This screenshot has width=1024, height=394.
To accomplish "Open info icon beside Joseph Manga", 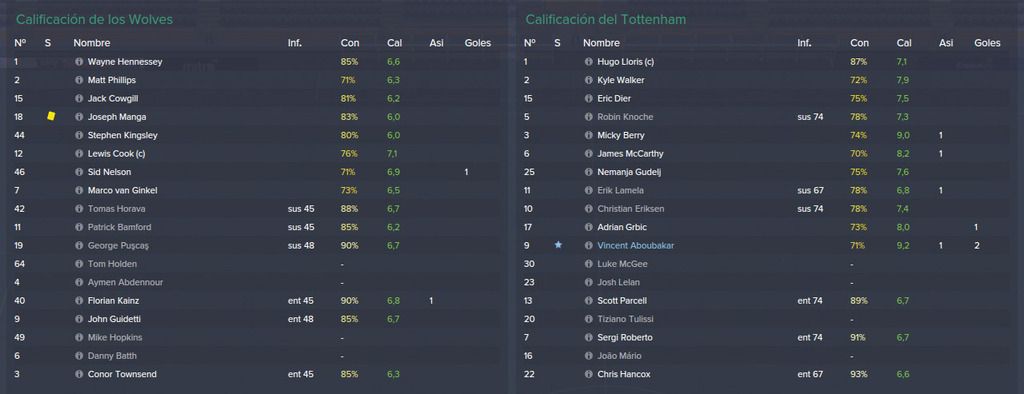I will [x=79, y=117].
